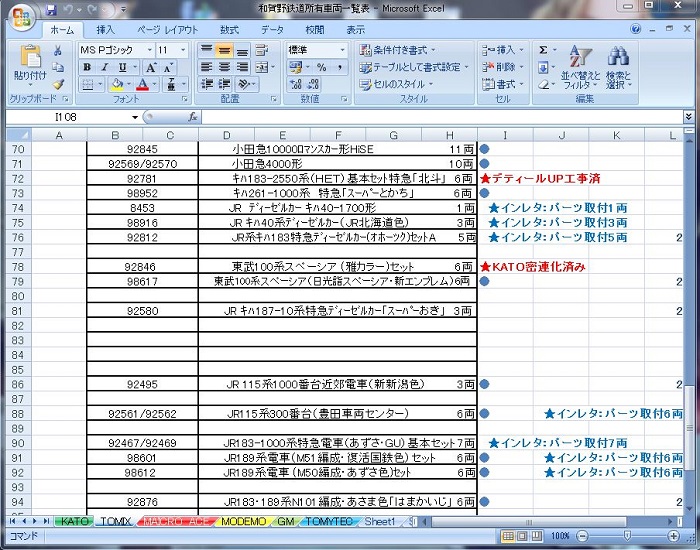Apply the yellow fill color bucket
Image resolution: width=700 pixels, height=550 pixels.
[x=117, y=84]
